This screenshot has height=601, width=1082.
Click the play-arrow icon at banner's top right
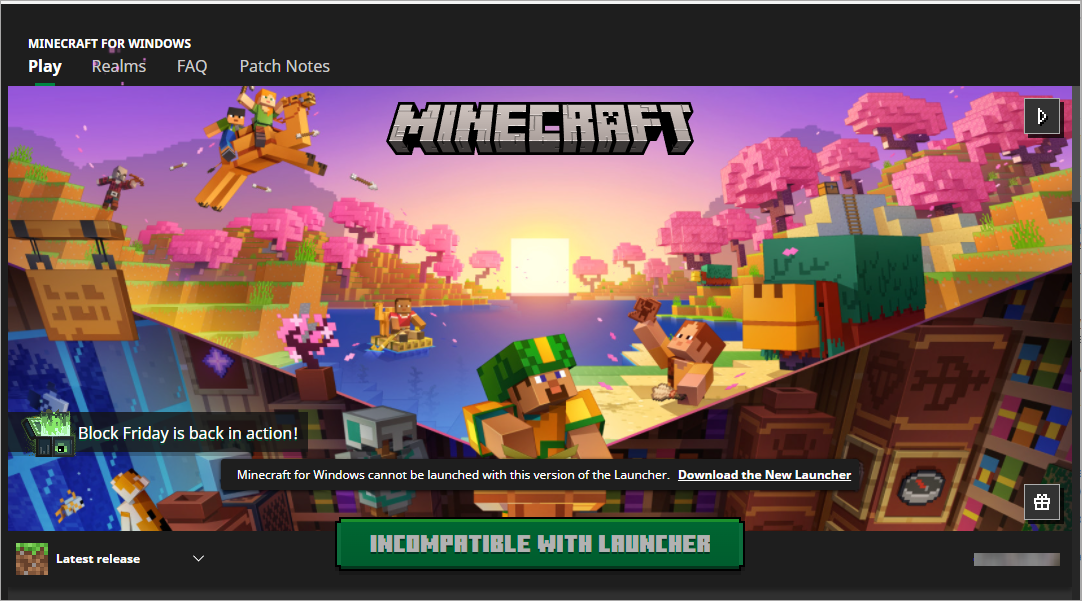tap(1042, 116)
